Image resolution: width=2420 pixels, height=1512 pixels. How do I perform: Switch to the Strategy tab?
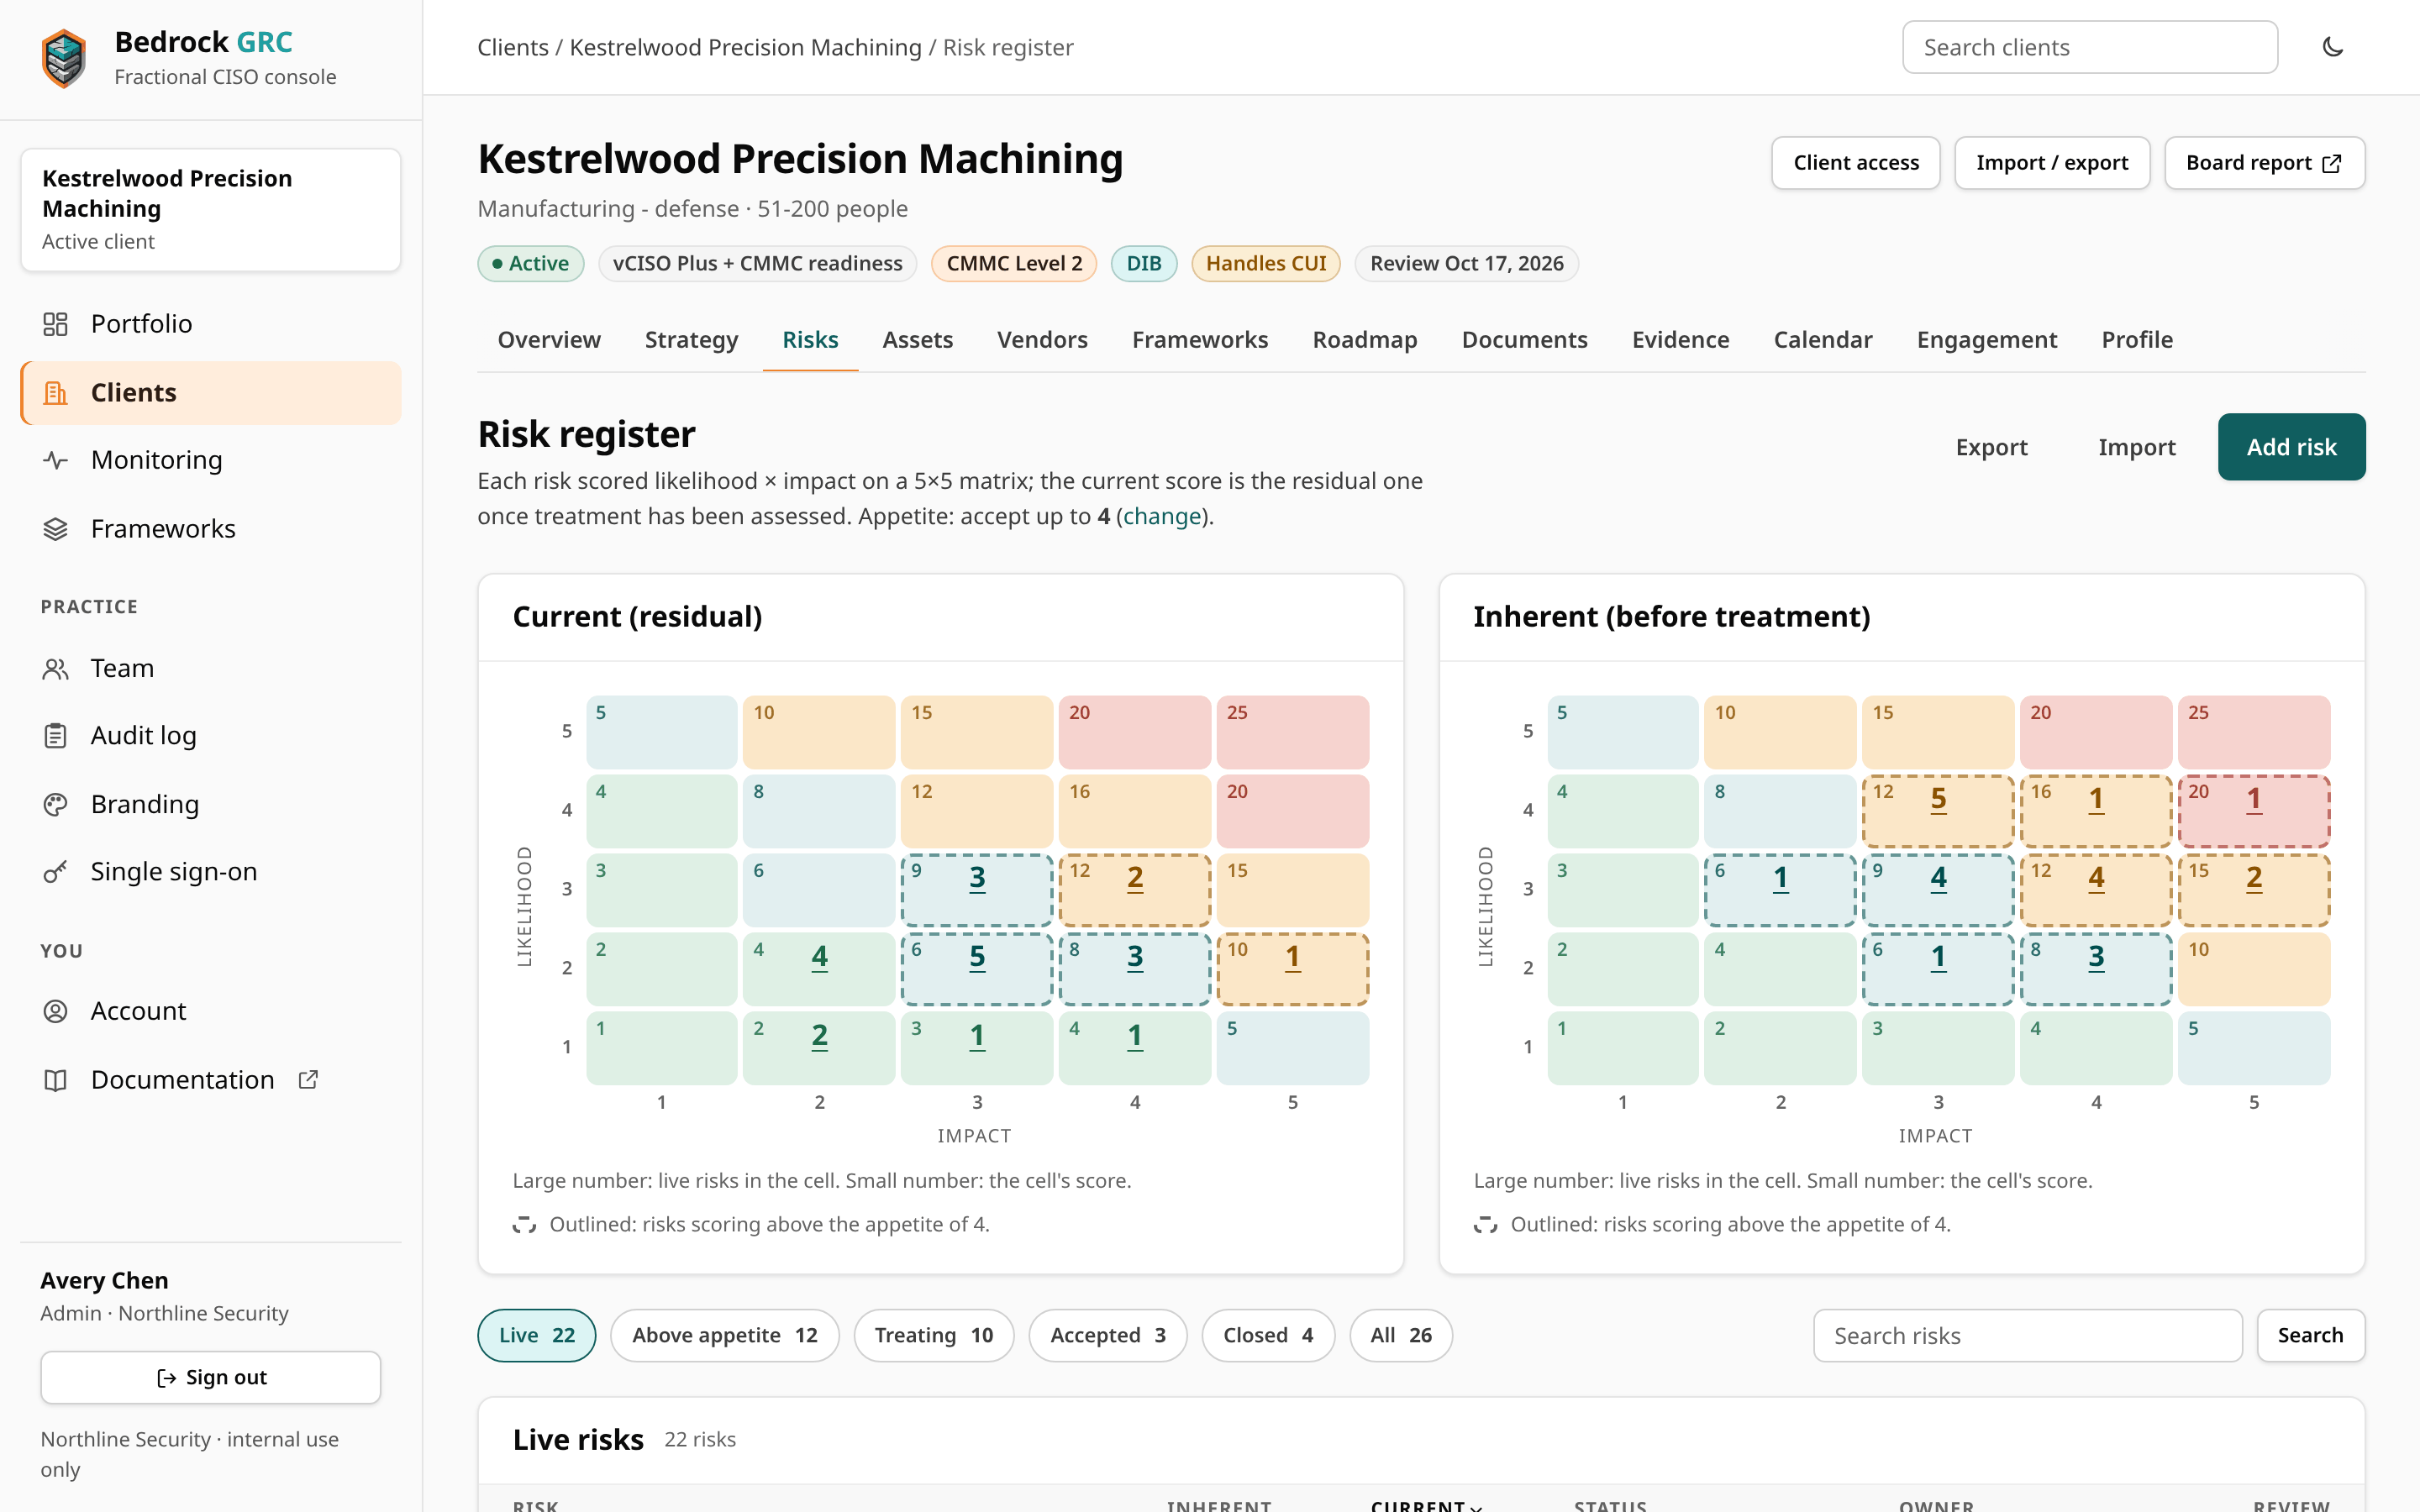(x=691, y=340)
